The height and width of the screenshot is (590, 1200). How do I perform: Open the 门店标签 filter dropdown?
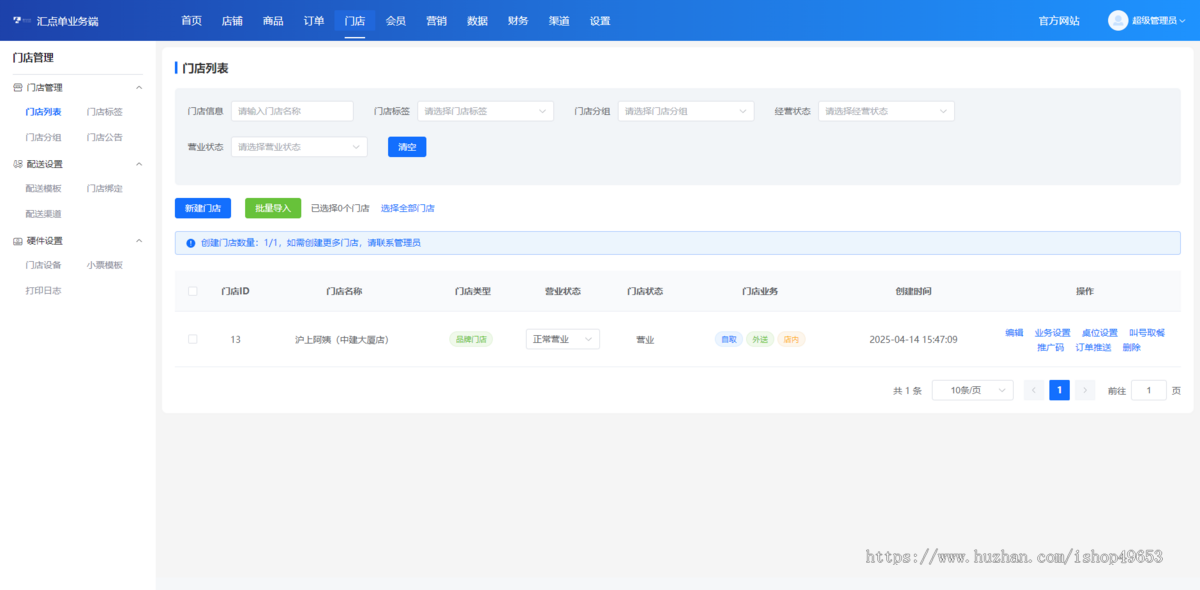pyautogui.click(x=485, y=111)
